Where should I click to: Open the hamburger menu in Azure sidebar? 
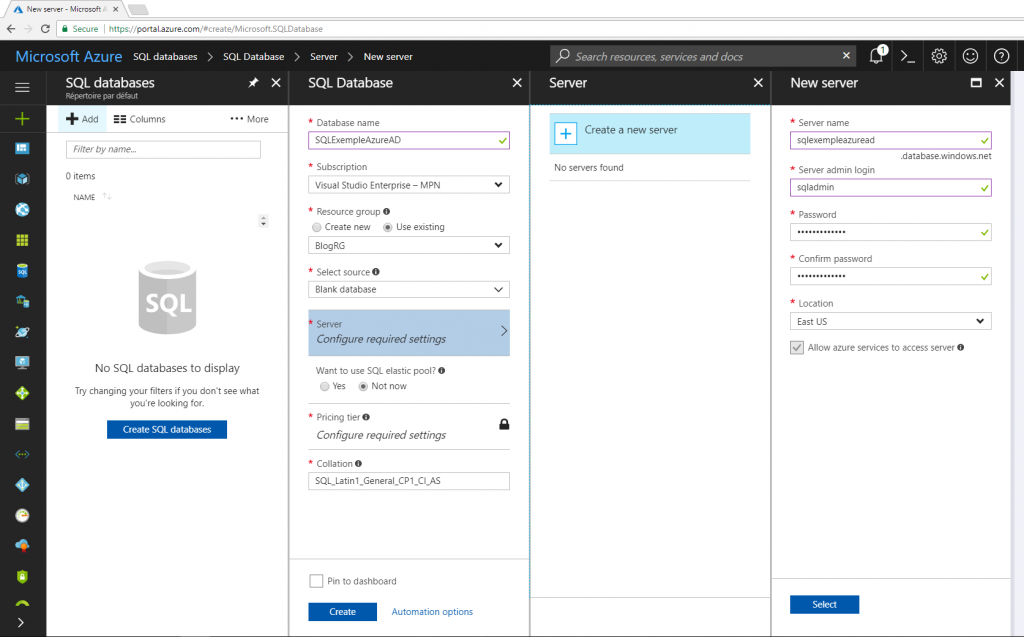[22, 87]
